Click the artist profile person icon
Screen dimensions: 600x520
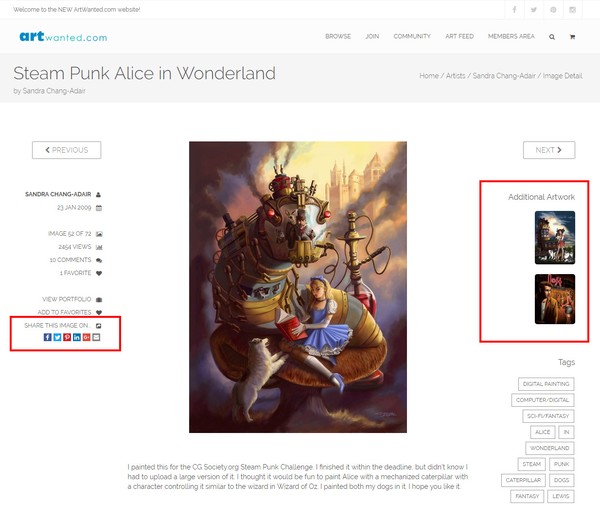[98, 194]
